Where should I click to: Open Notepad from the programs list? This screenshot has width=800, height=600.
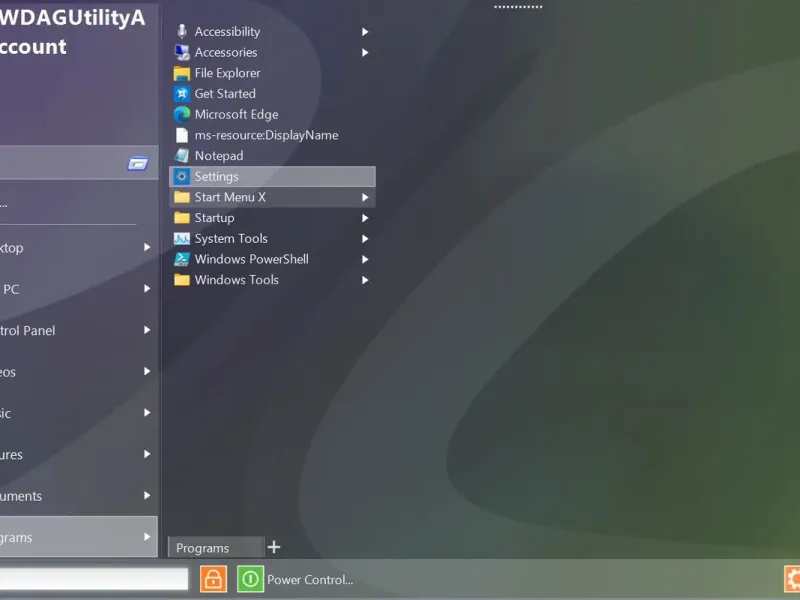click(272, 156)
